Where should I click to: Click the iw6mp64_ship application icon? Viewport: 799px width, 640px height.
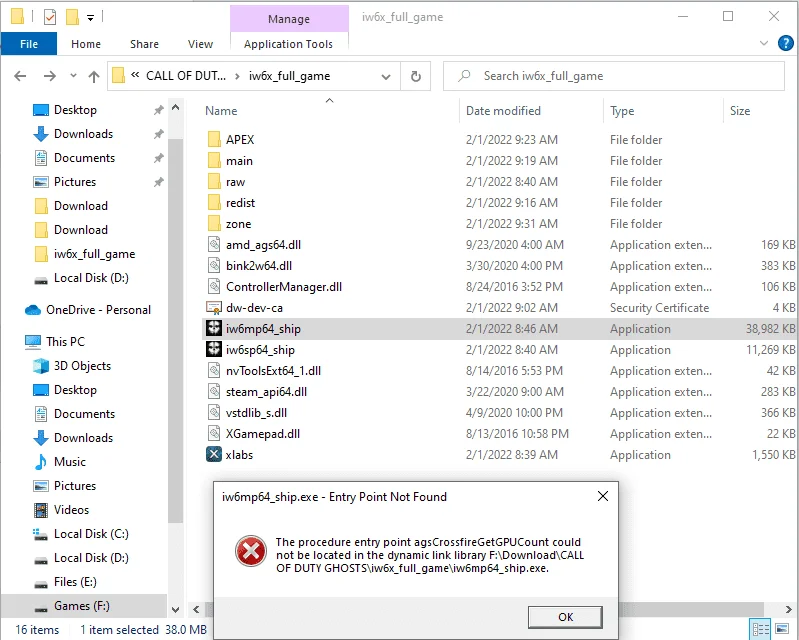[x=214, y=328]
